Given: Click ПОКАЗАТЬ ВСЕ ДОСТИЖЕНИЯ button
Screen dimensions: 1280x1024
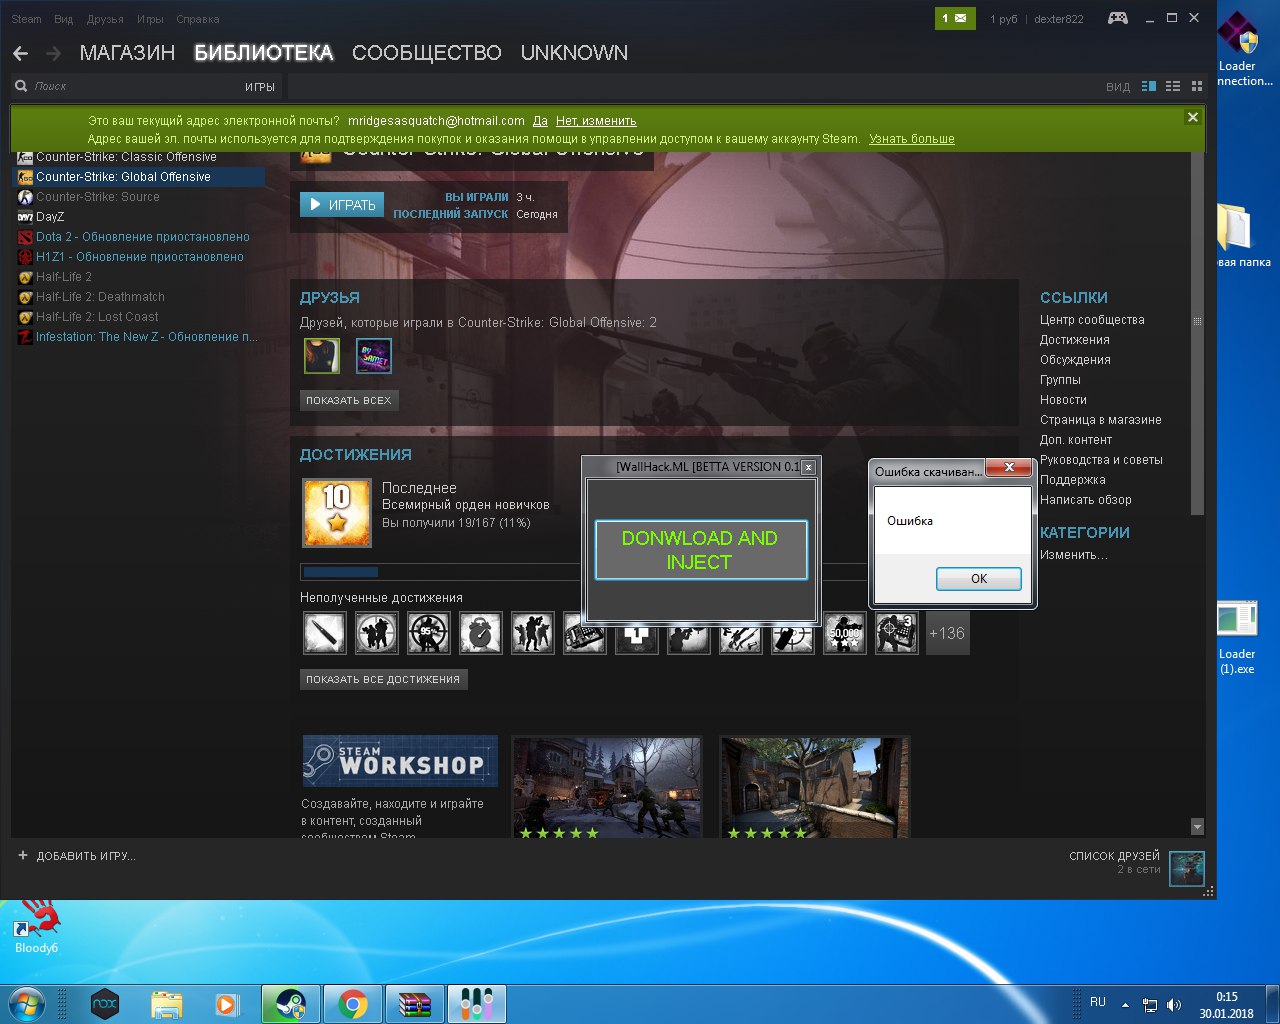Looking at the screenshot, I should tap(383, 679).
